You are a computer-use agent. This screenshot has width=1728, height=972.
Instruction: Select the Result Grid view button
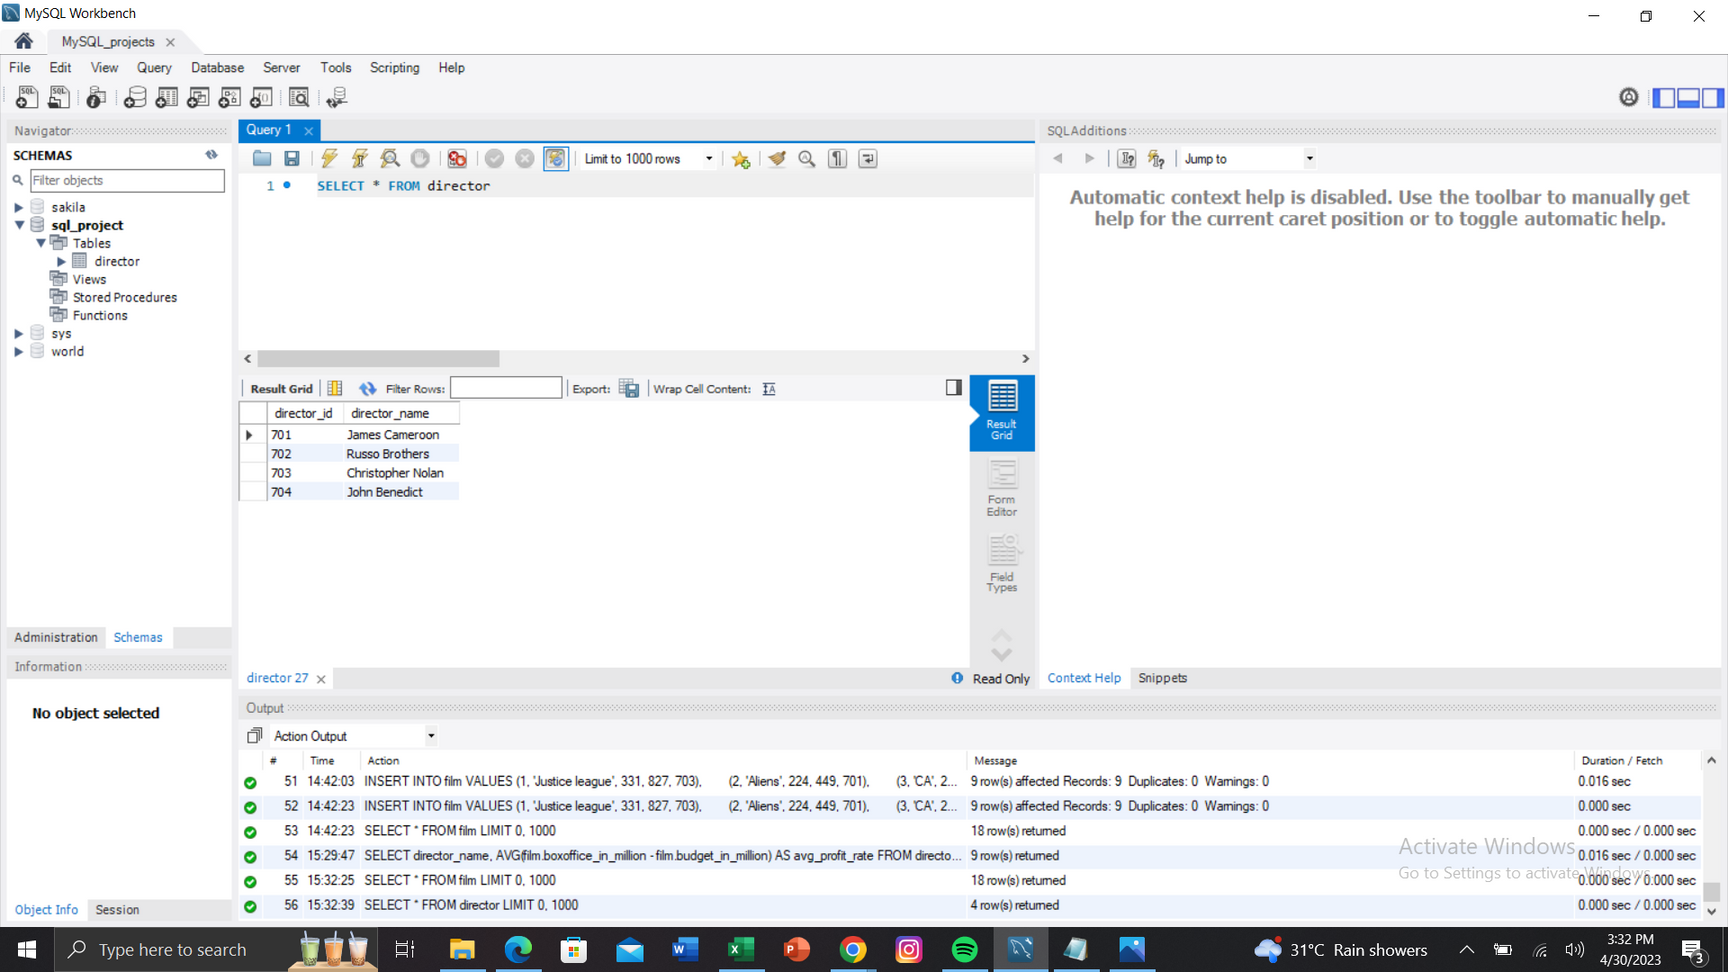click(1002, 412)
